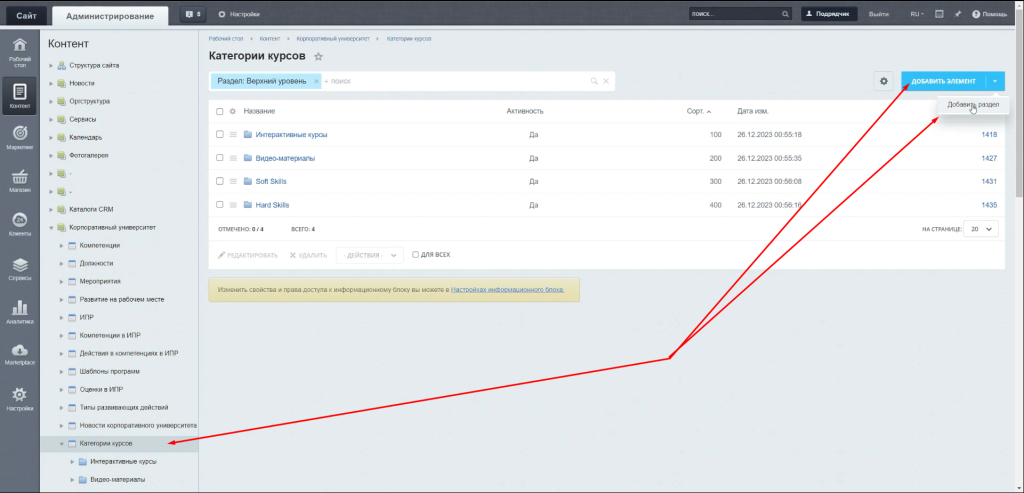
Task: Open the Клиенты sidebar icon
Action: tap(19, 224)
